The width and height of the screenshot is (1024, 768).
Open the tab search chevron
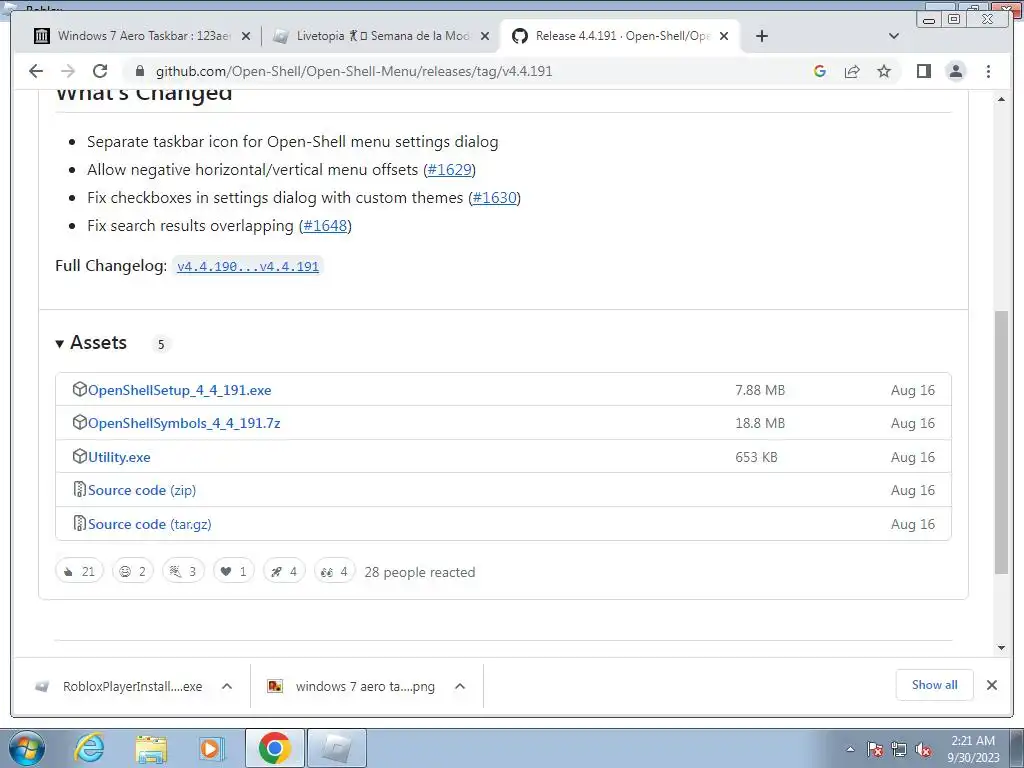pyautogui.click(x=894, y=36)
